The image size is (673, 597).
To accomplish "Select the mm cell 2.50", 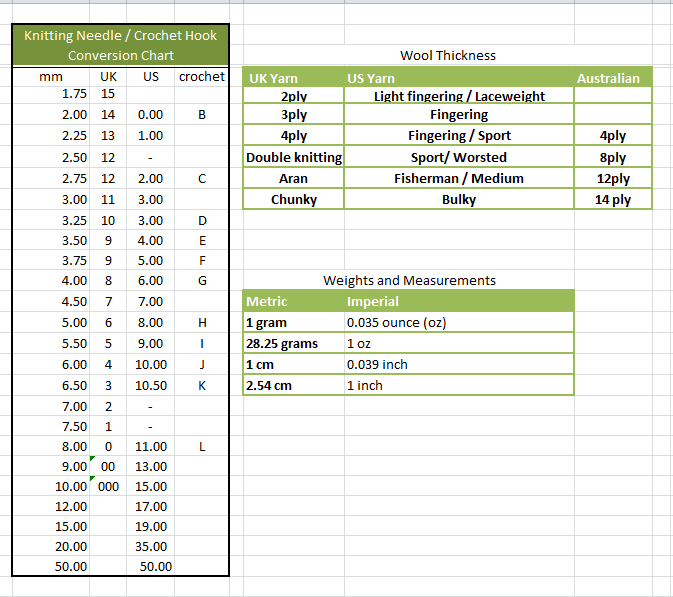I will [x=51, y=158].
